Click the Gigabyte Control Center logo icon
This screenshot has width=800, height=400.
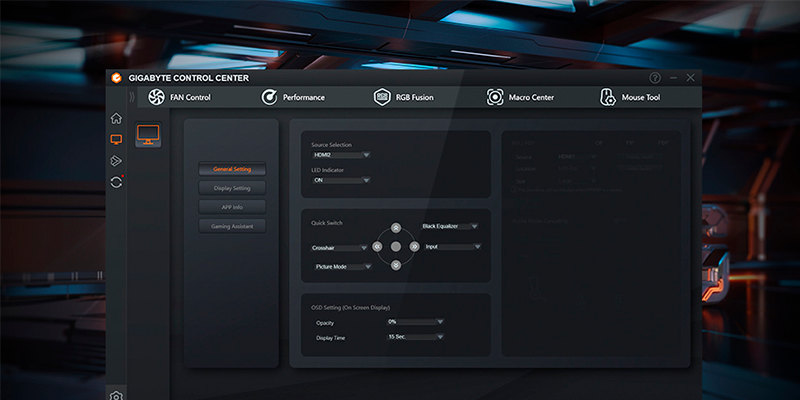117,78
